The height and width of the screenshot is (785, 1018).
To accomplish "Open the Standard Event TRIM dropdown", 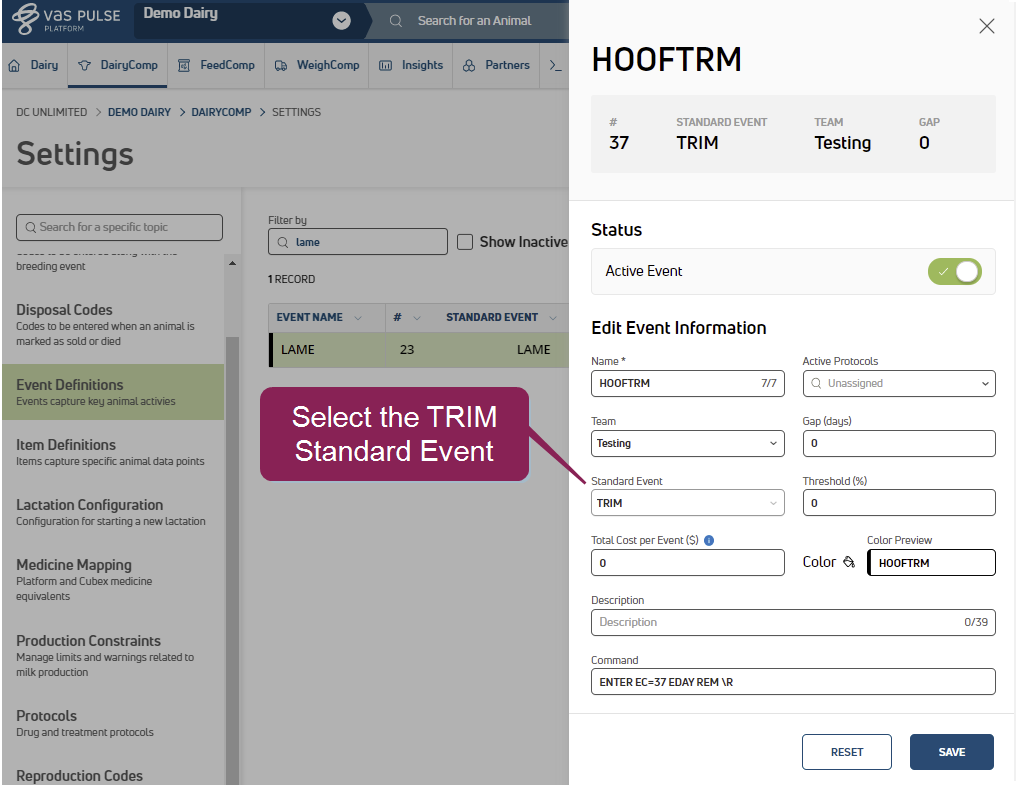I will (687, 503).
